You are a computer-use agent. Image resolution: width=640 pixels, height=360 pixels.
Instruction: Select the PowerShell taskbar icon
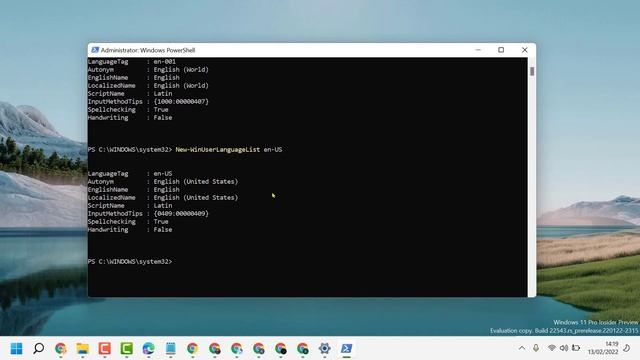pyautogui.click(x=347, y=349)
